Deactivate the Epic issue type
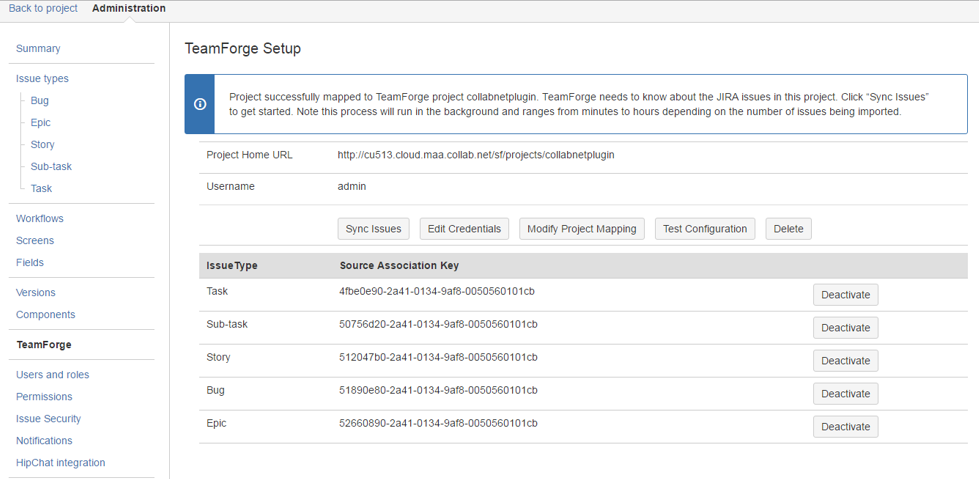This screenshot has width=979, height=479. 845,427
